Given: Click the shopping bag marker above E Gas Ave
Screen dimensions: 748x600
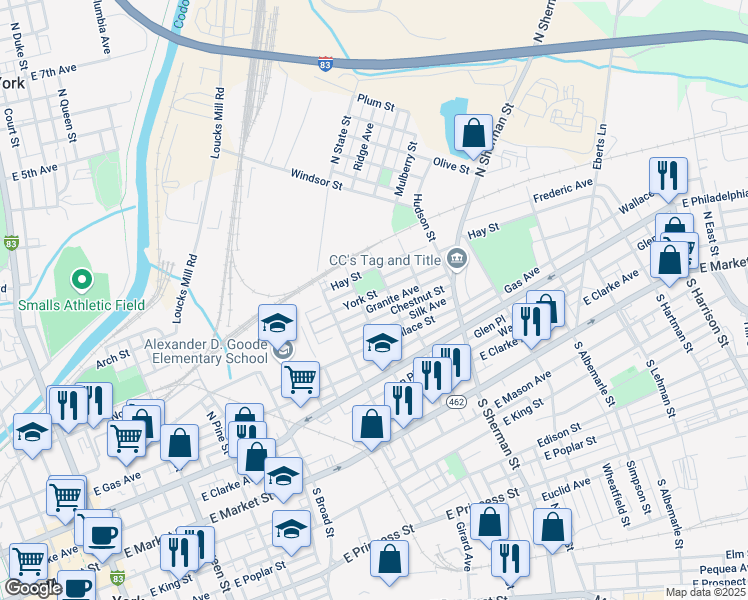Looking at the screenshot, I should [x=179, y=444].
